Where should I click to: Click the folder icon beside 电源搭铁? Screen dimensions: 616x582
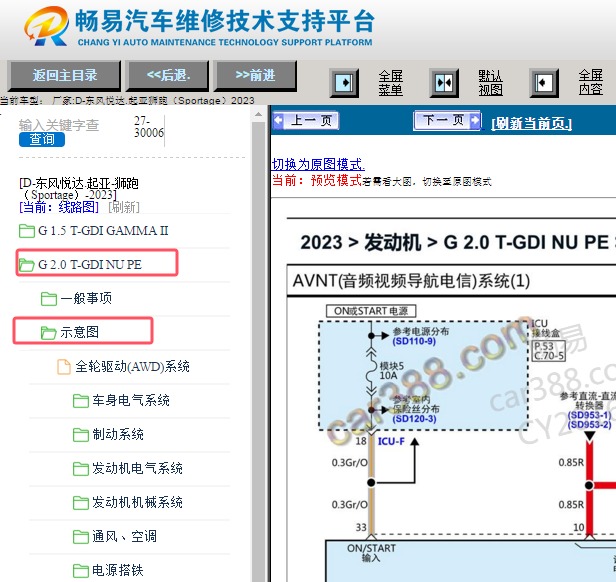(x=81, y=571)
